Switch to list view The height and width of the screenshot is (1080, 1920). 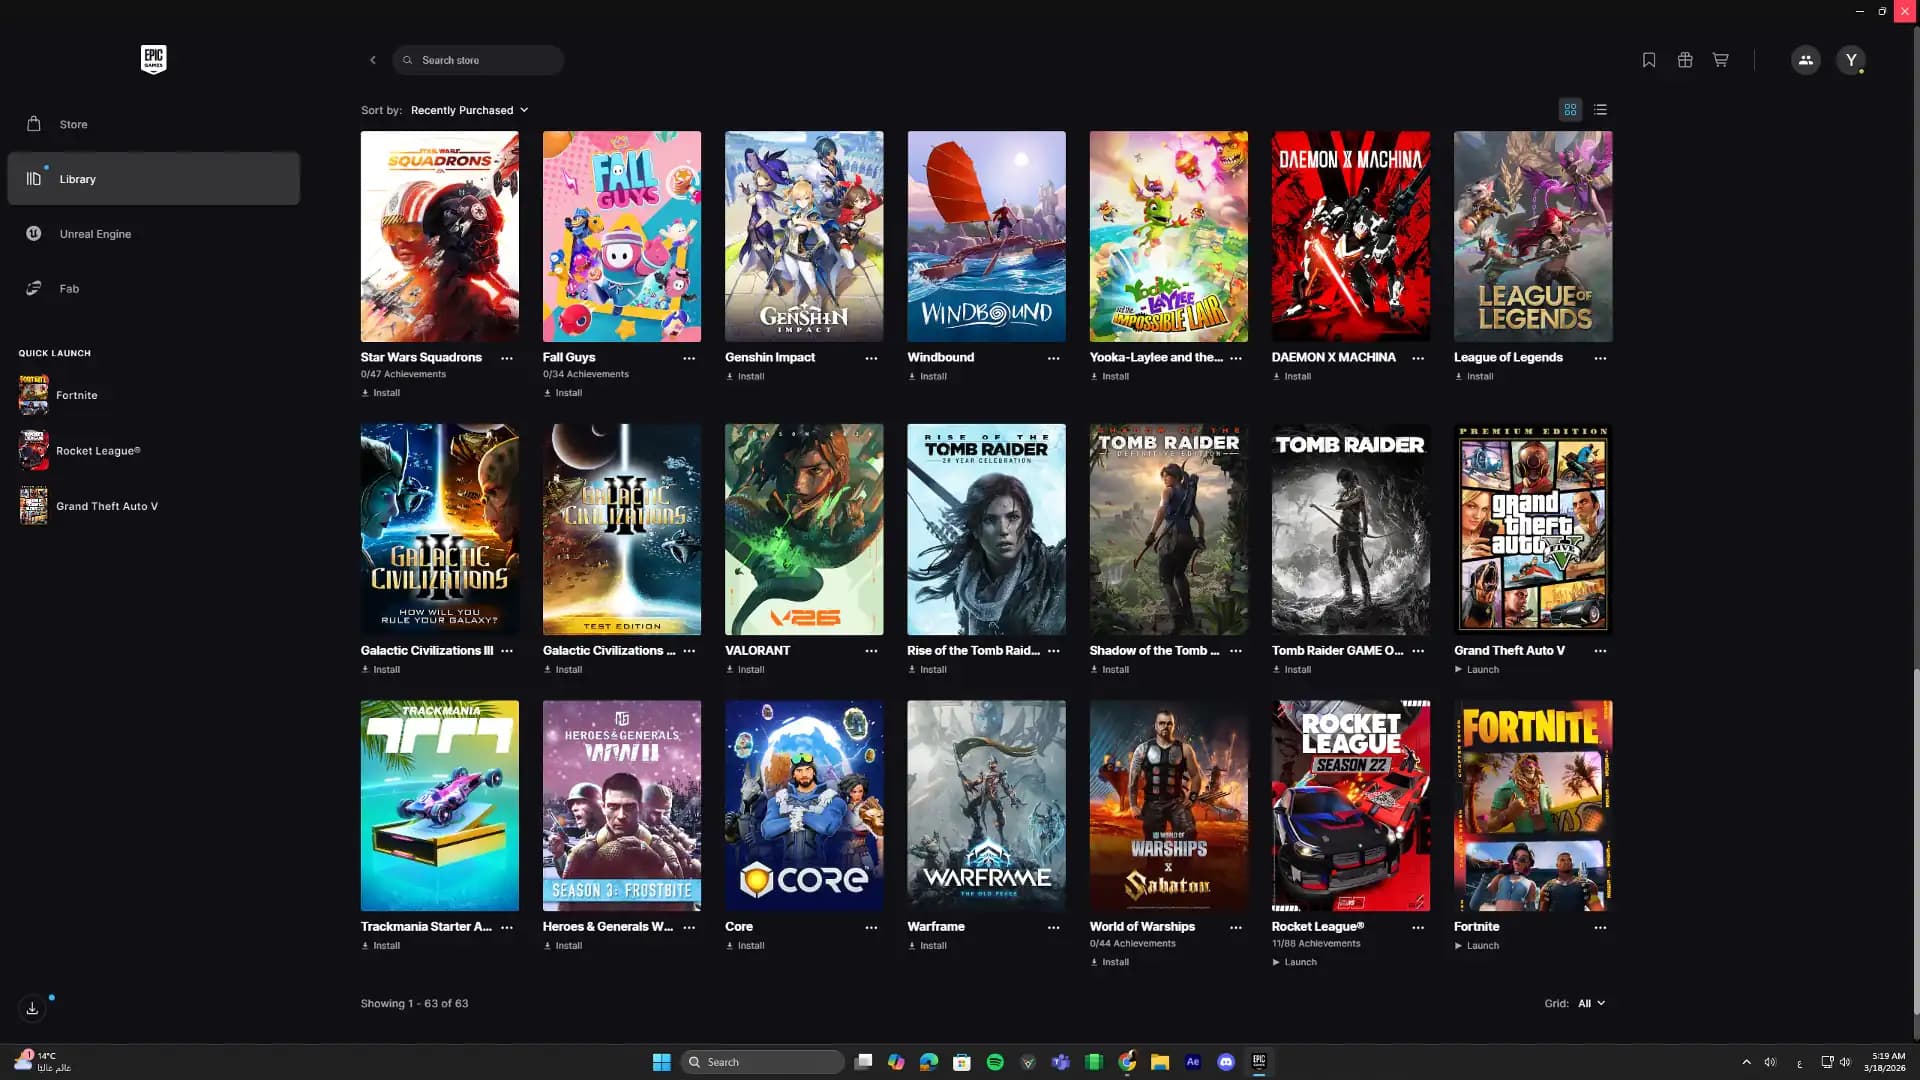click(1600, 110)
